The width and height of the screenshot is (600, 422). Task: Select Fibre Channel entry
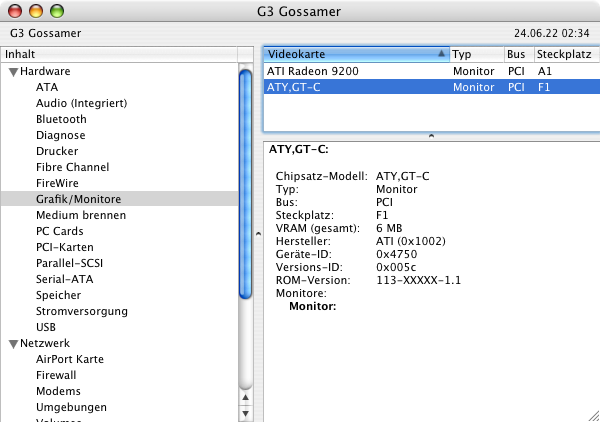tap(72, 167)
